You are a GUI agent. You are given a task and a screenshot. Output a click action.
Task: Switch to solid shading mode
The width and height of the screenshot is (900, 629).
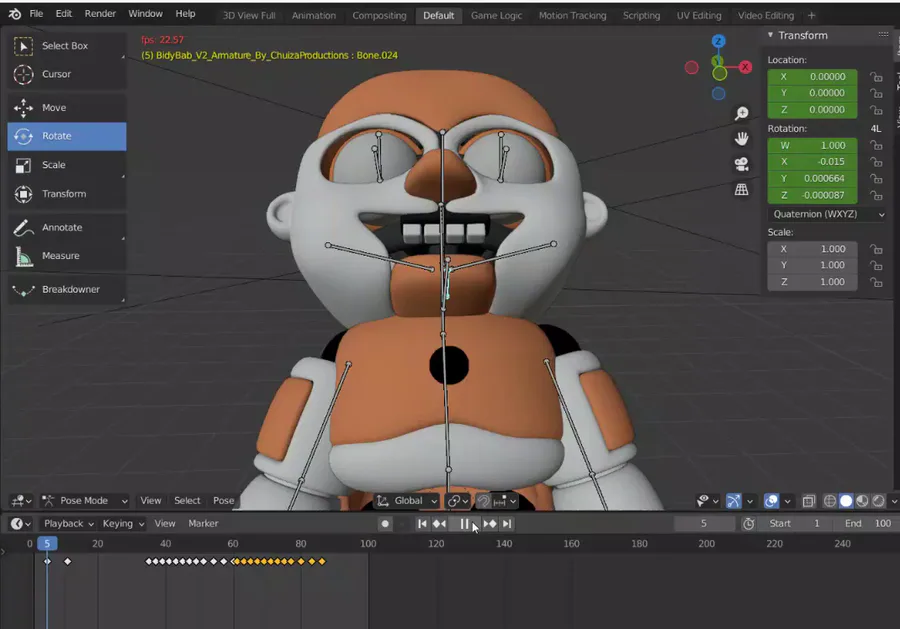[x=846, y=502]
